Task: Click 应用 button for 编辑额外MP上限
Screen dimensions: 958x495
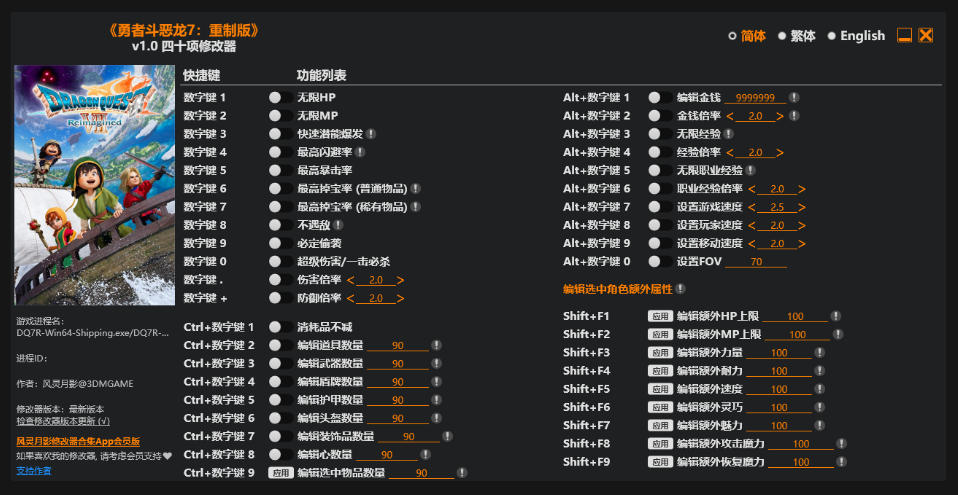Action: pos(660,334)
